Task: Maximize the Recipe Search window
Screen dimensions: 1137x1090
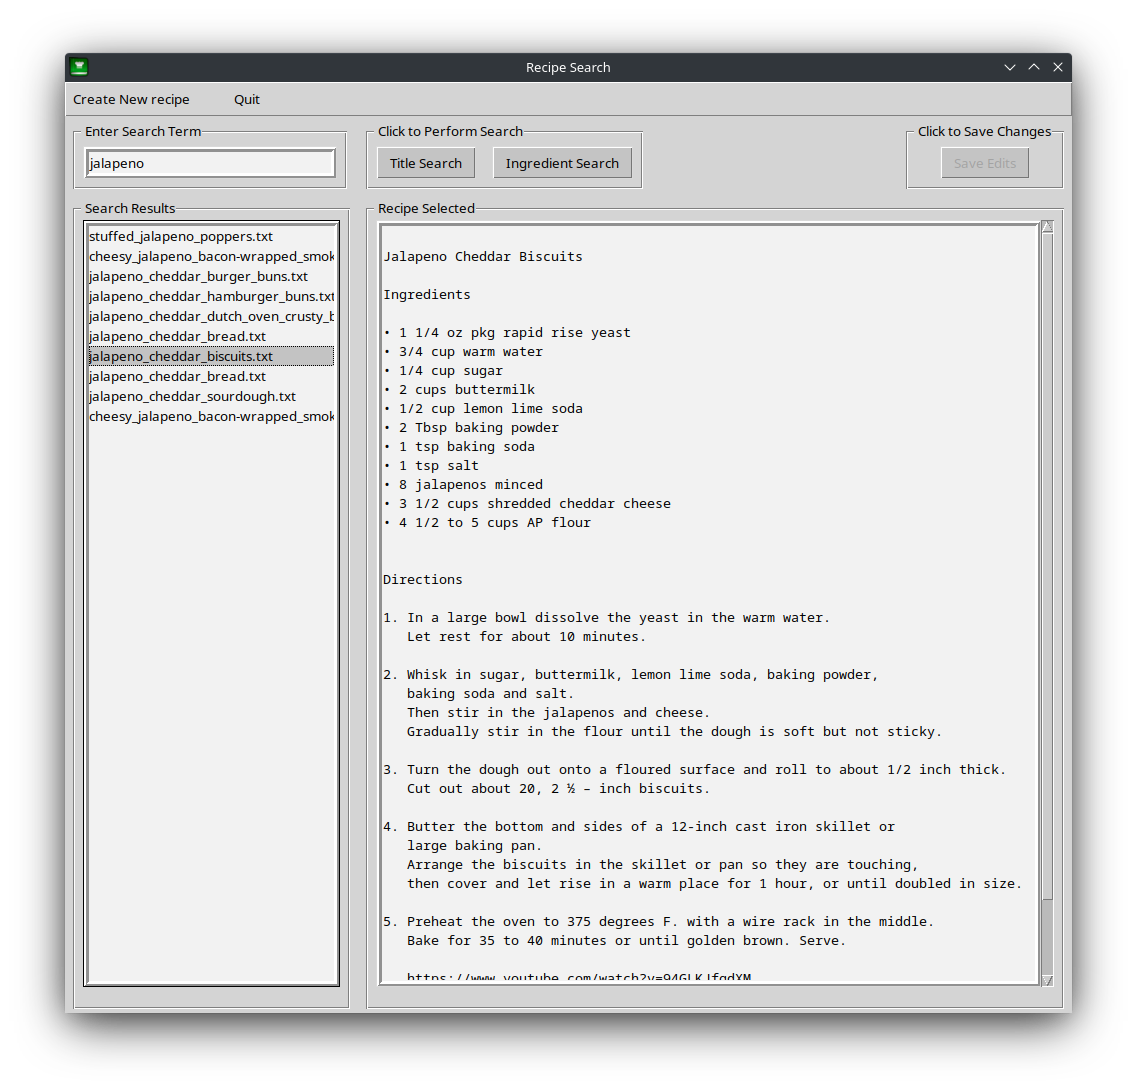Action: point(1034,67)
